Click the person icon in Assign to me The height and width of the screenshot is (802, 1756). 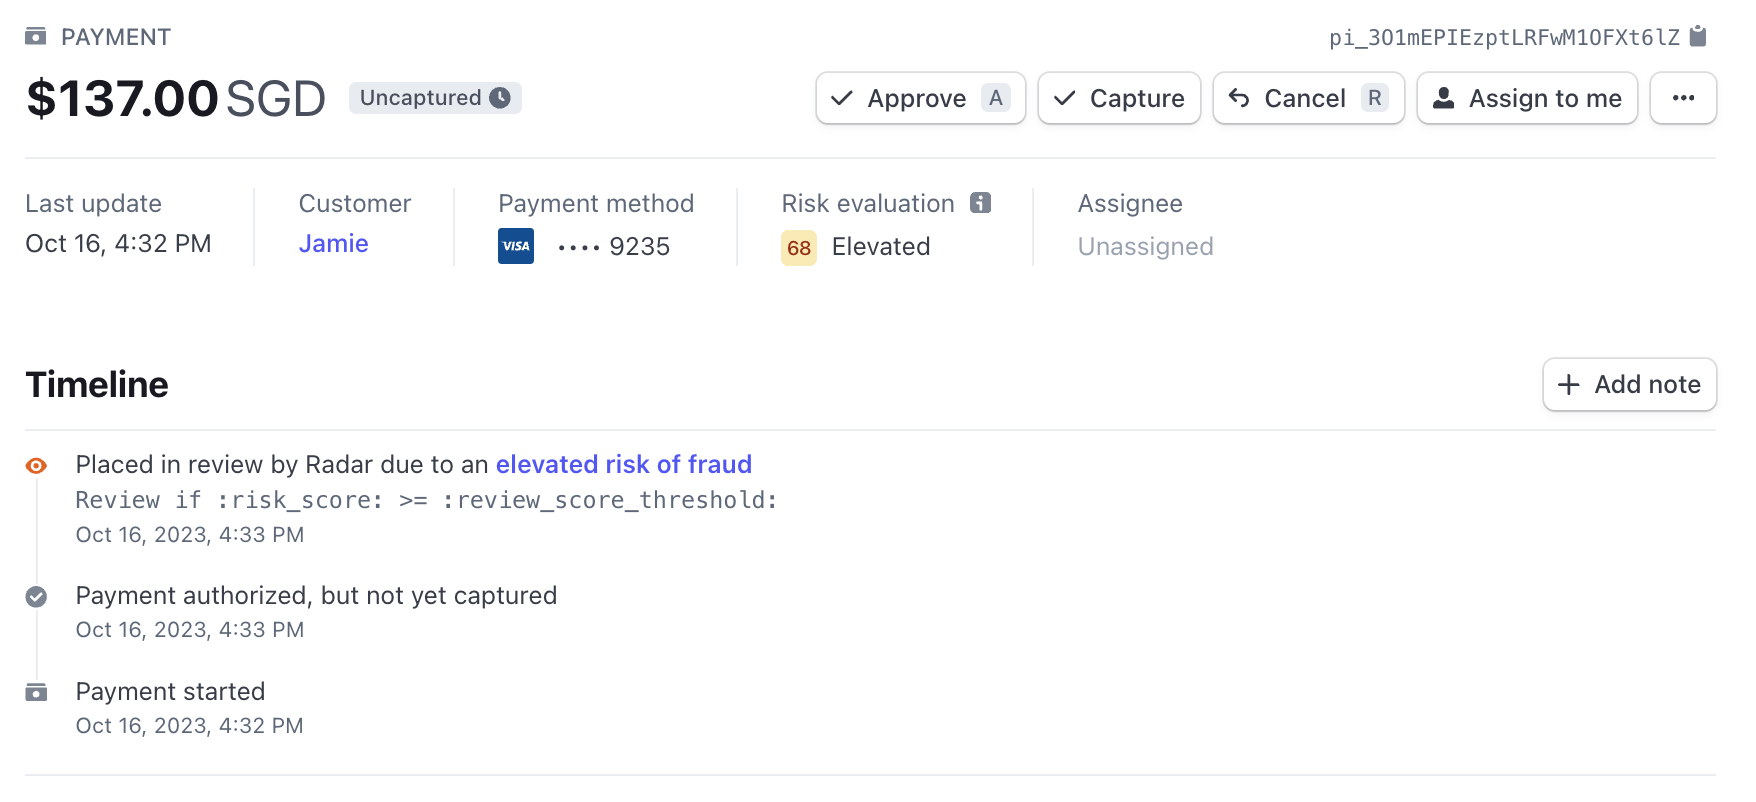click(x=1444, y=98)
